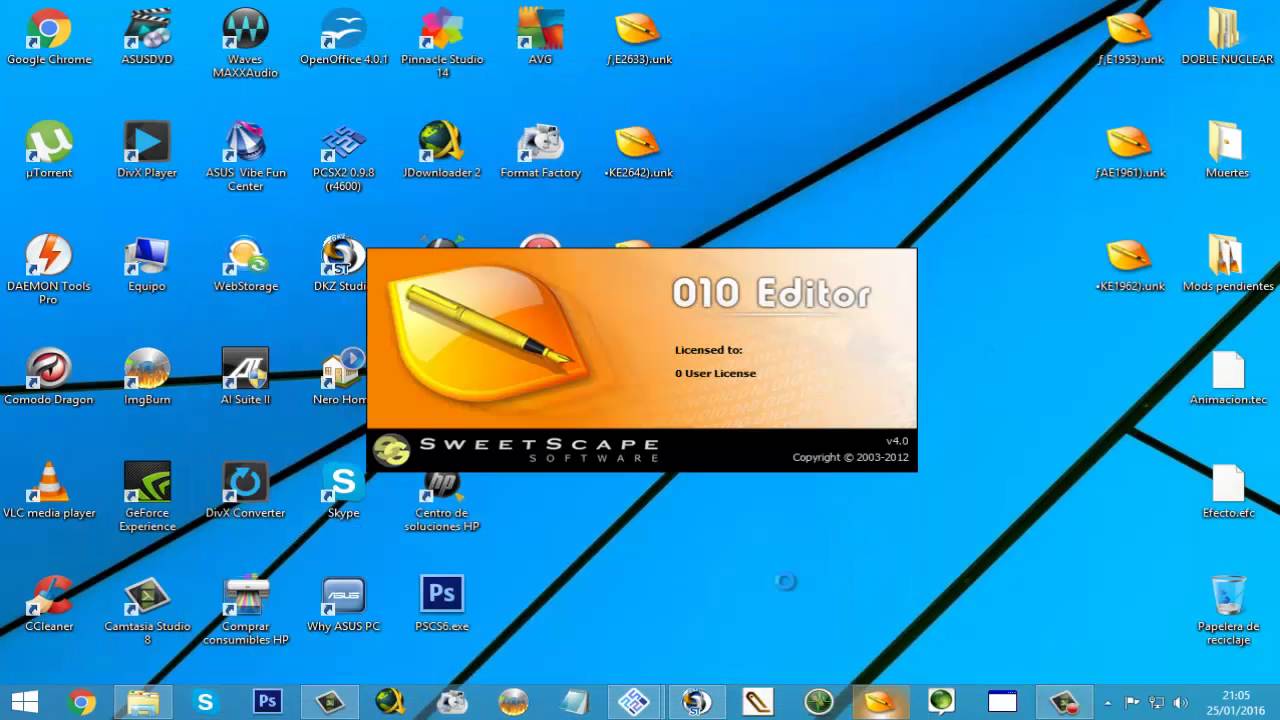Select the E2633).unk file icon
Image resolution: width=1280 pixels, height=720 pixels.
(x=638, y=37)
